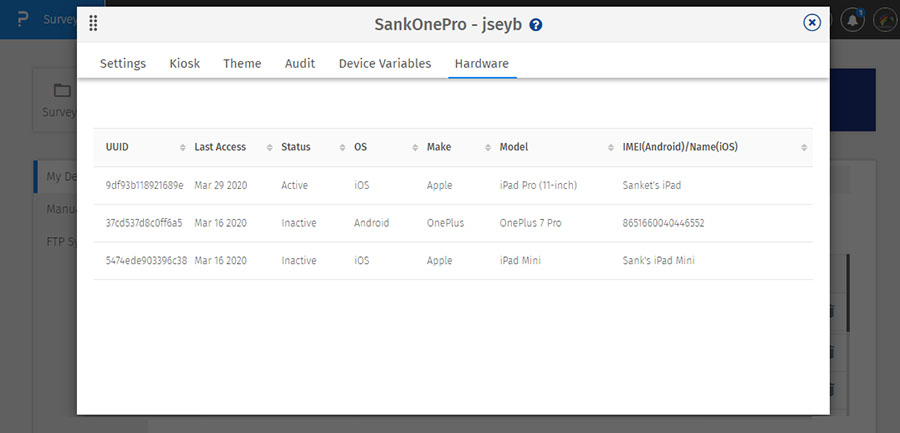900x433 pixels.
Task: Click the OnePlus make cell
Action: (x=445, y=223)
